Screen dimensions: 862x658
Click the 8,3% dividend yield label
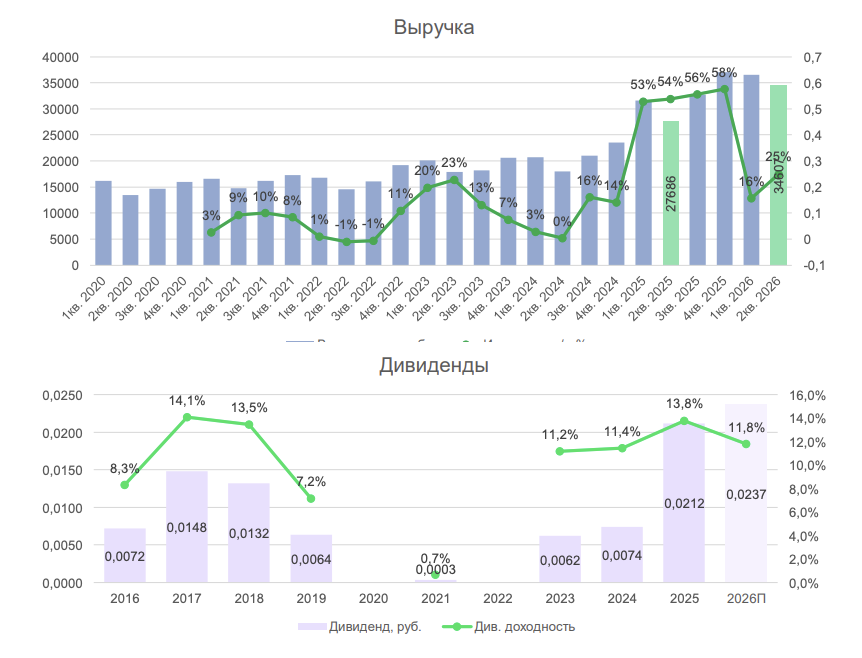(x=125, y=468)
